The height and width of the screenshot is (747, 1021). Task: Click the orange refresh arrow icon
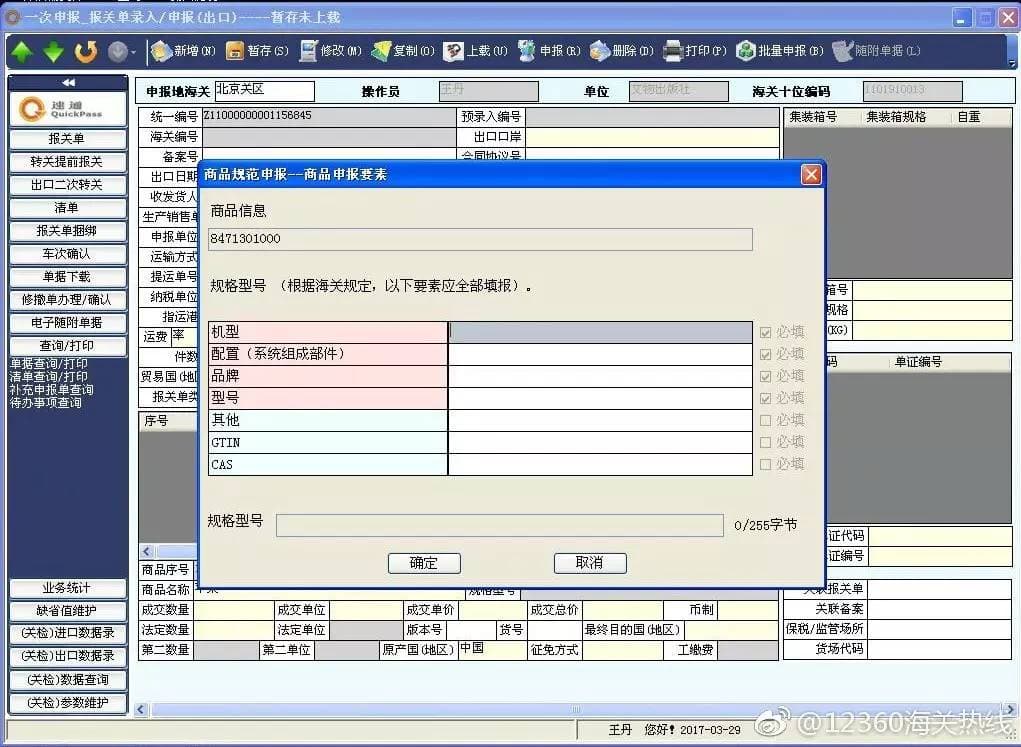86,51
